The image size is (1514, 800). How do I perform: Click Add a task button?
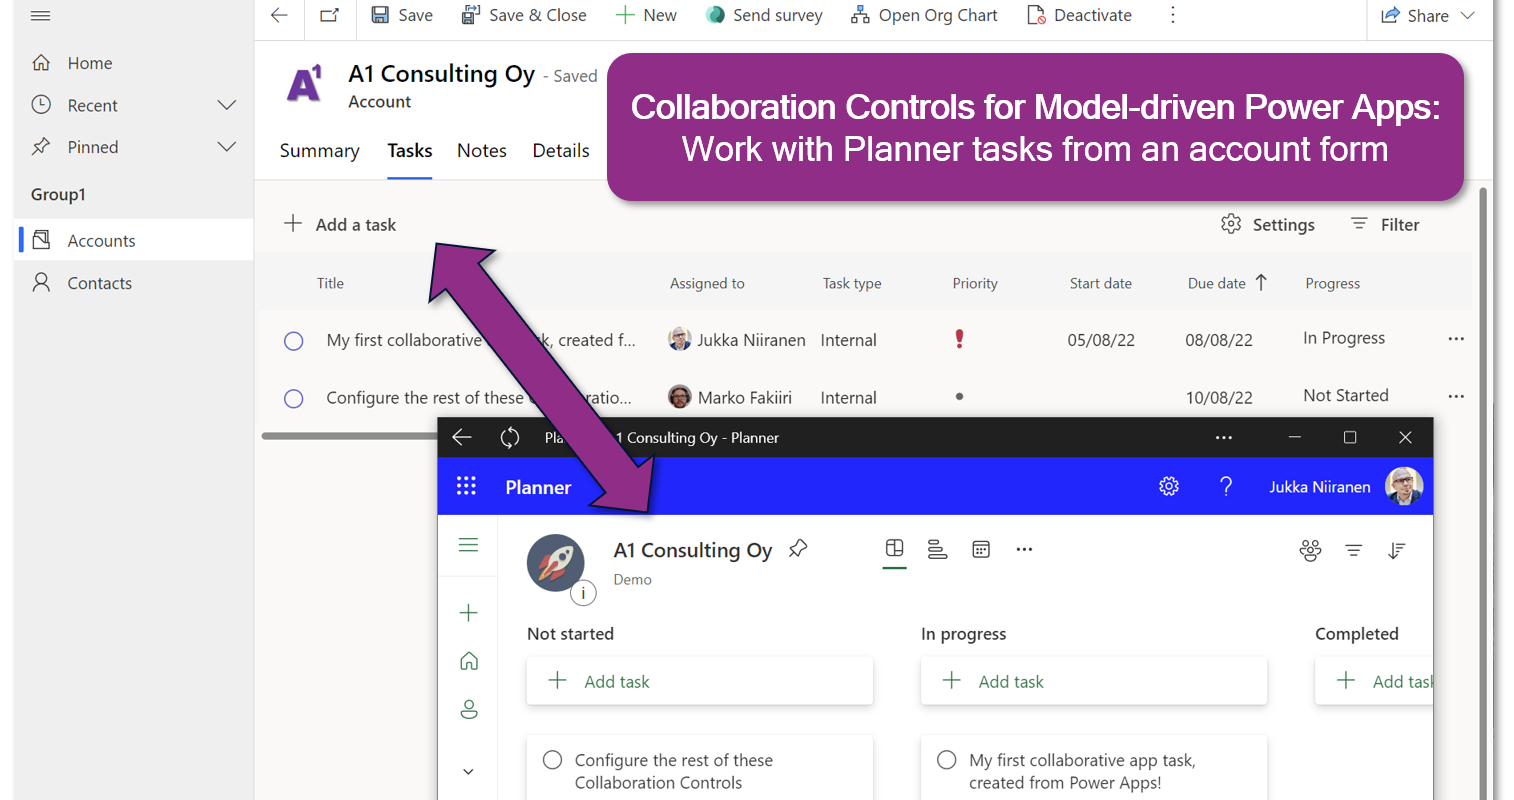[x=341, y=225]
